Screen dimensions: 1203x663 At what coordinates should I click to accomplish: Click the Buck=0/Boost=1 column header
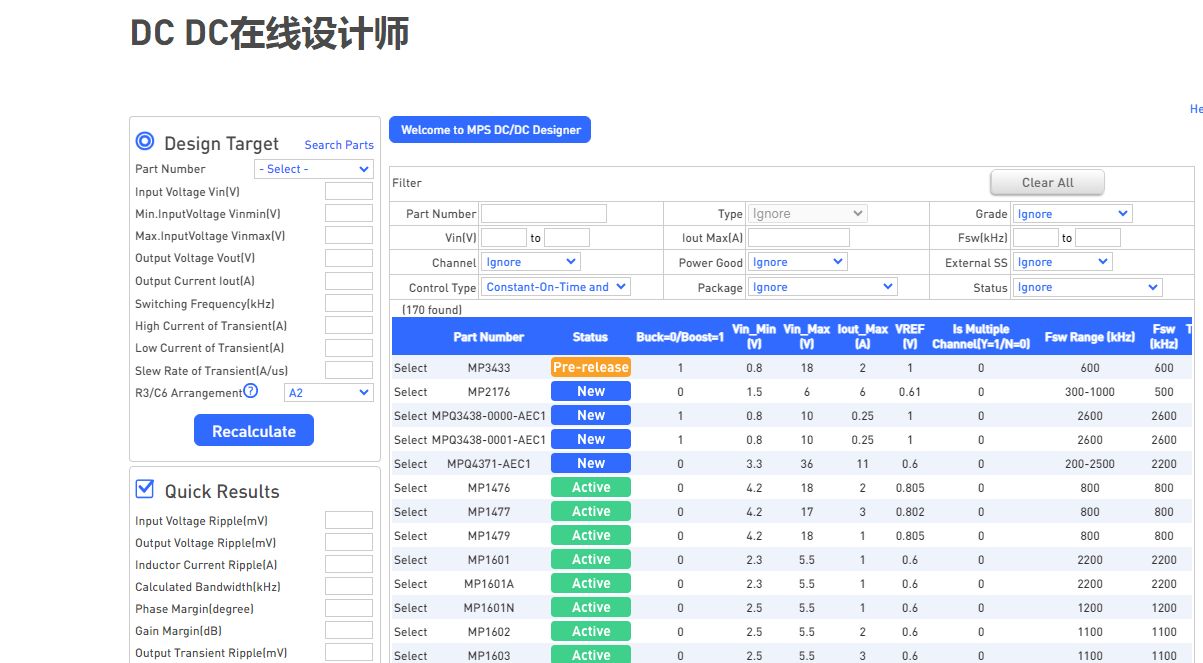[x=680, y=337]
